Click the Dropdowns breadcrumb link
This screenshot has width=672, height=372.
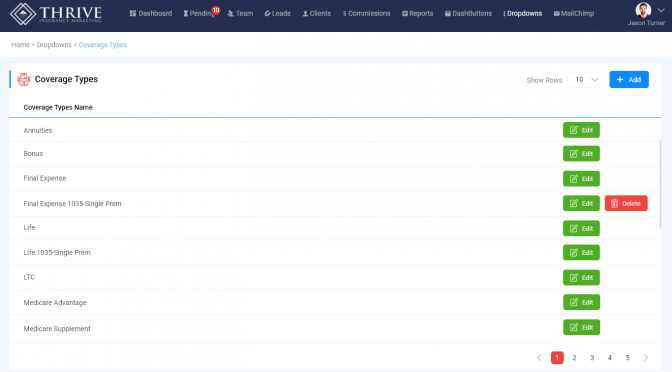click(x=54, y=45)
